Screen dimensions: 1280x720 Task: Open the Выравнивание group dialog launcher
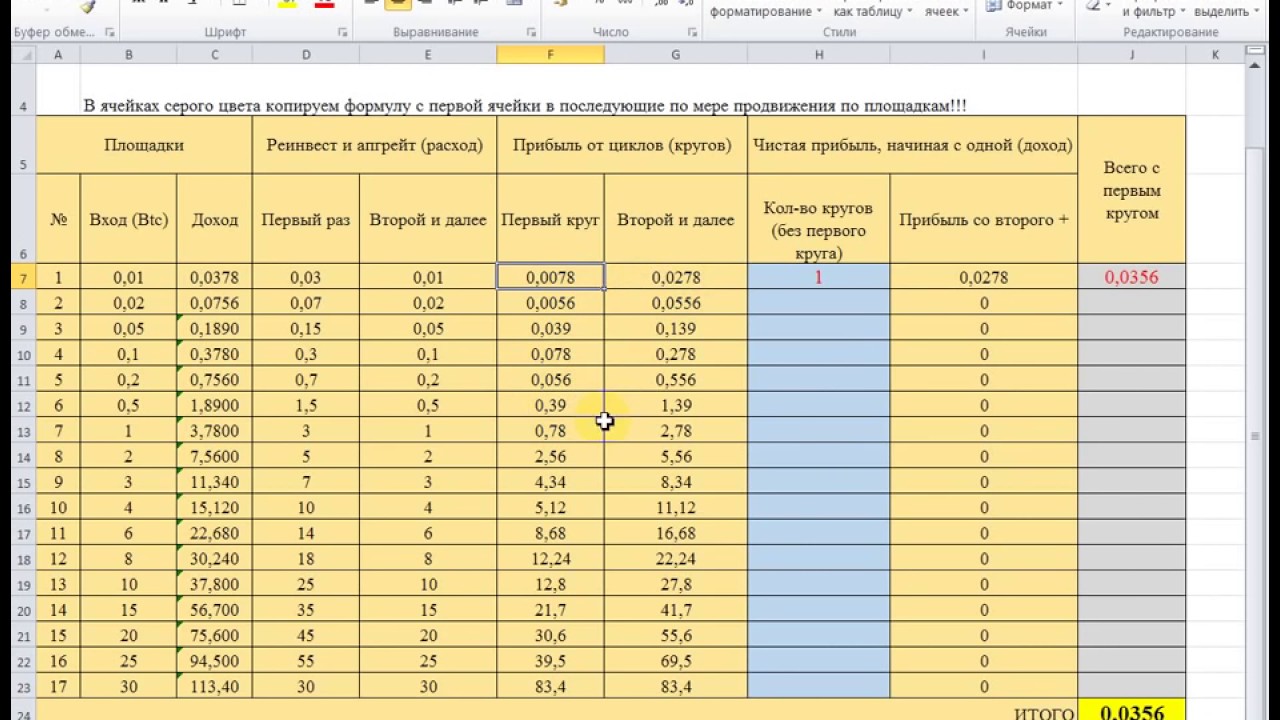tap(533, 33)
